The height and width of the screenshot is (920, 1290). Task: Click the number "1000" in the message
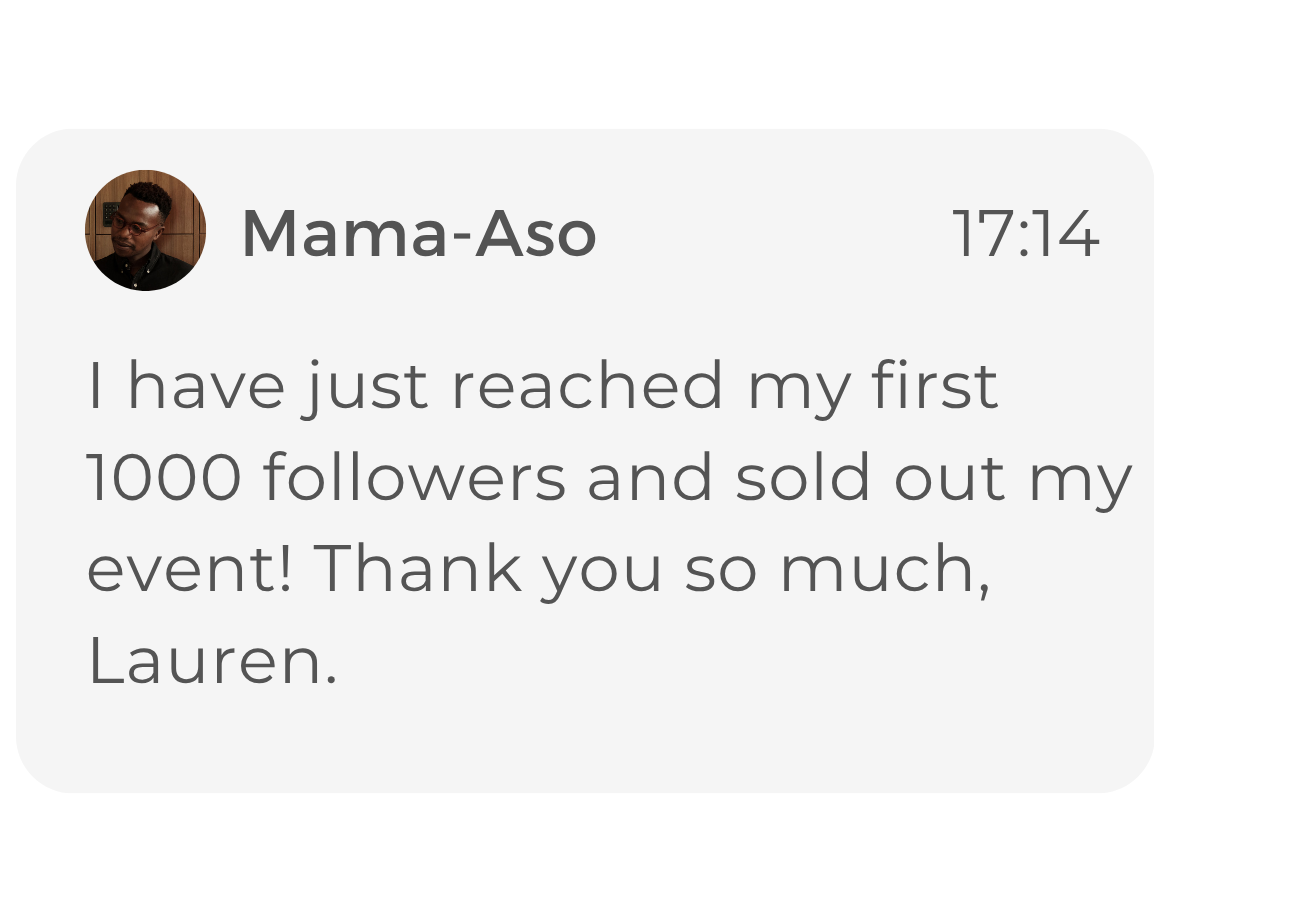(164, 478)
